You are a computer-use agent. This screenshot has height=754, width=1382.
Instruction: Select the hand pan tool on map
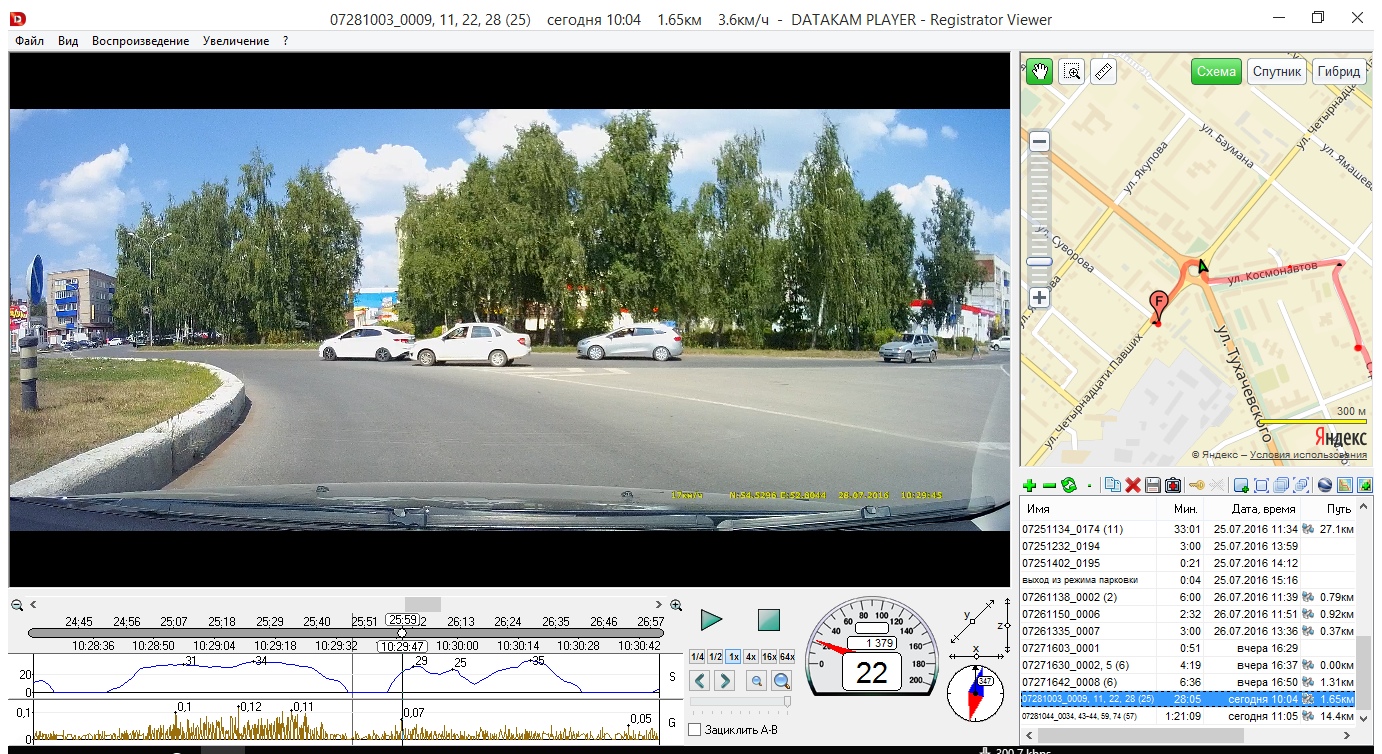point(1040,72)
